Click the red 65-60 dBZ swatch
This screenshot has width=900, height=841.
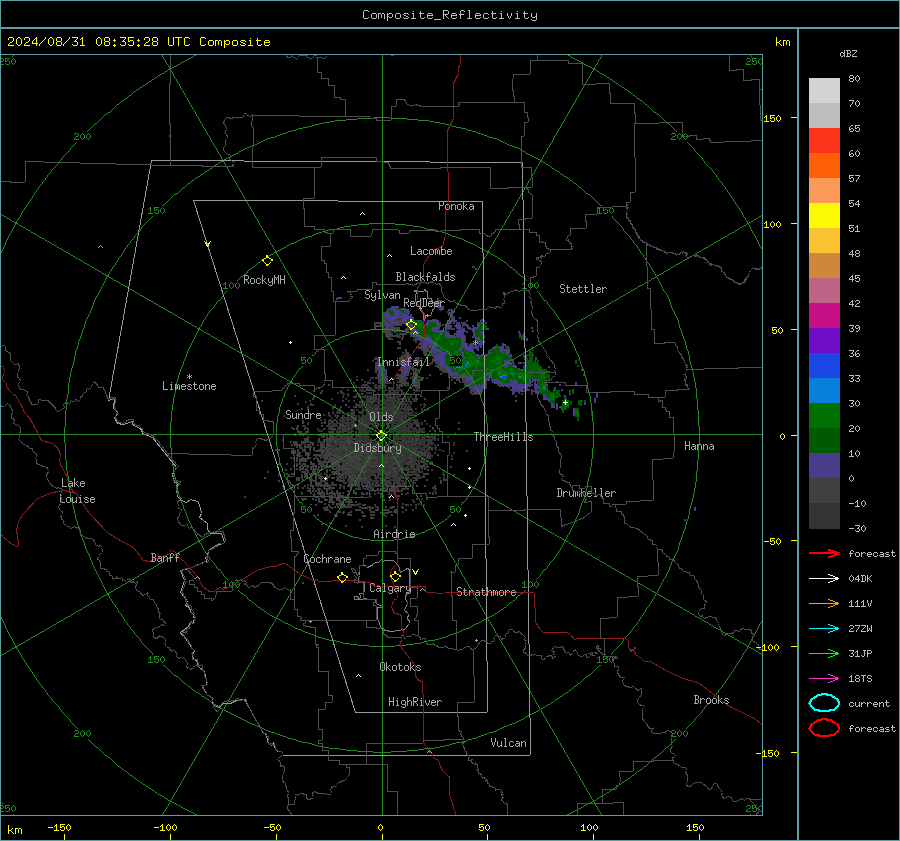click(x=824, y=141)
